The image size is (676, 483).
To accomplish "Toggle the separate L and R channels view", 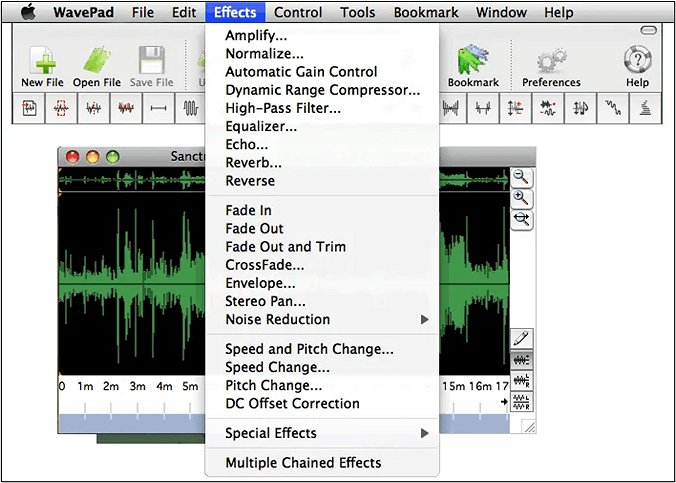I will (522, 401).
